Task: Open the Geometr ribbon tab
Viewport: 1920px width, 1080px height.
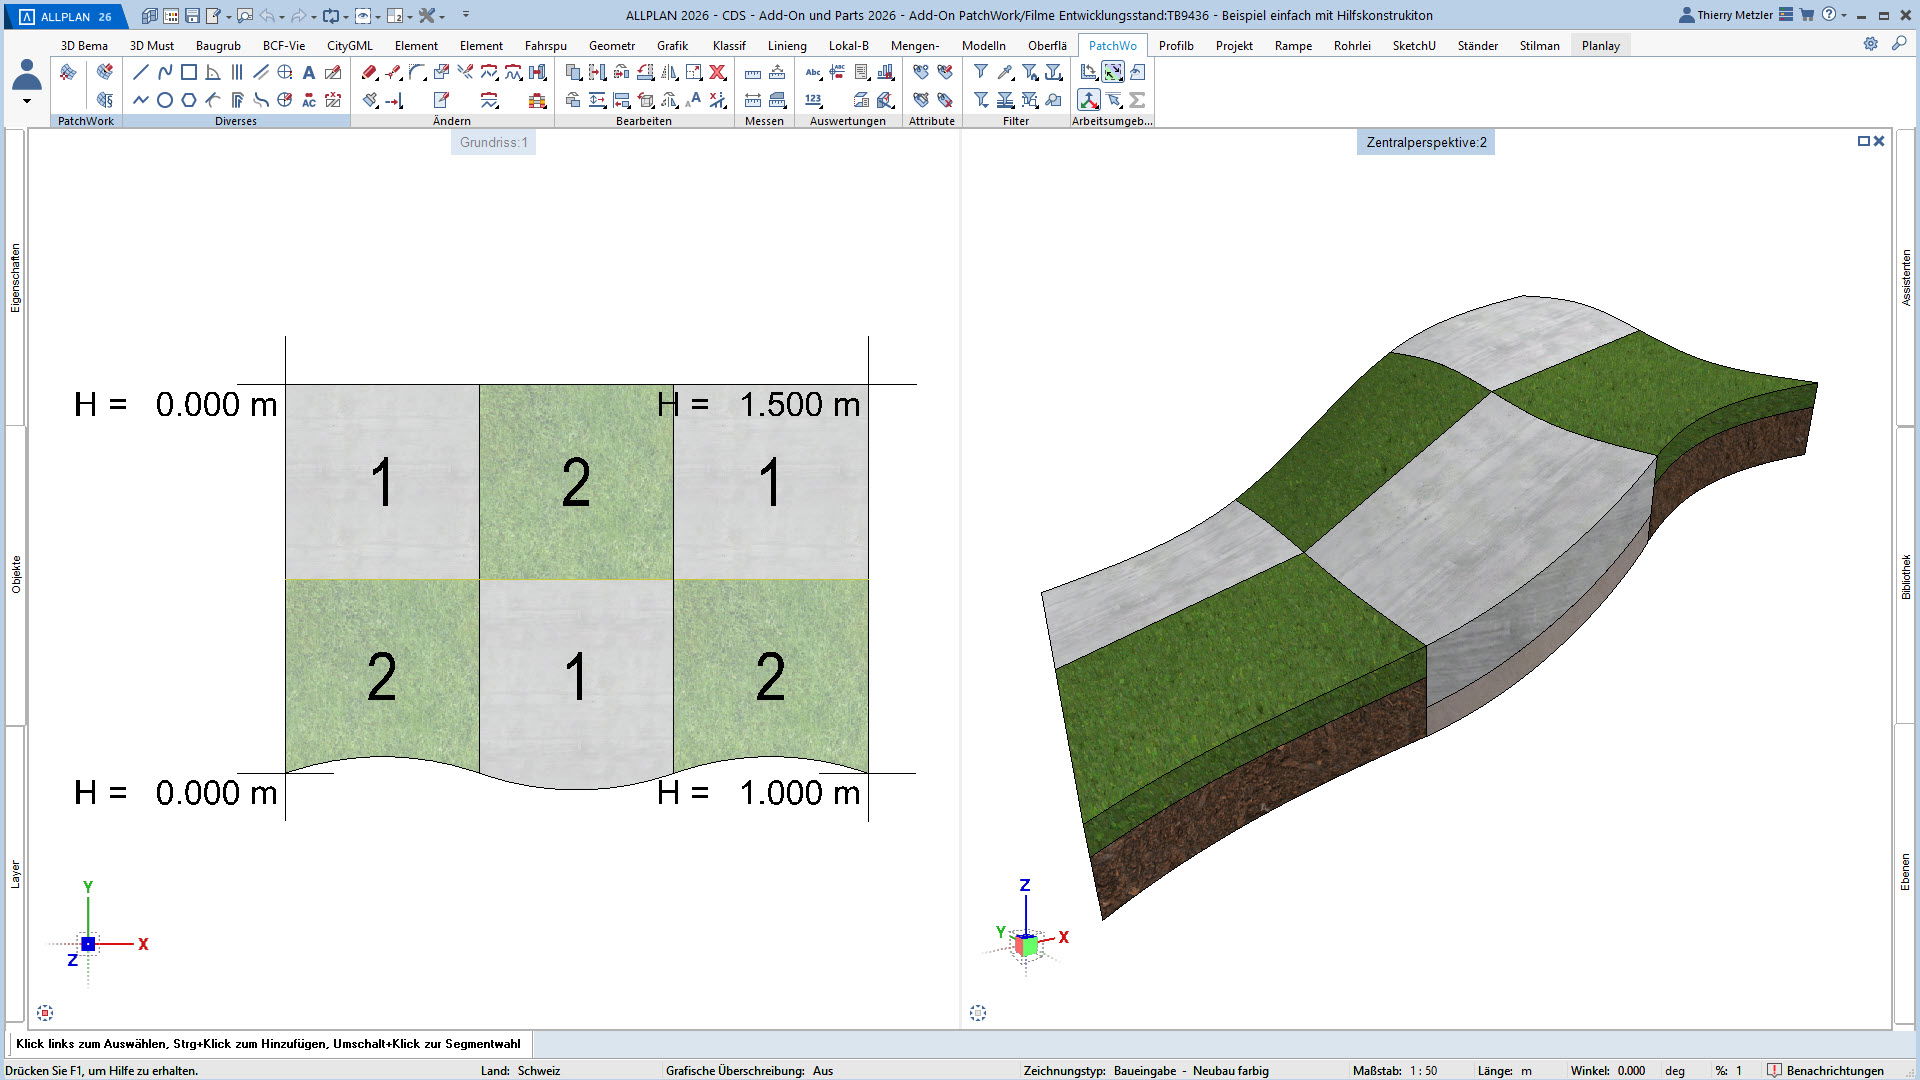Action: 611,45
